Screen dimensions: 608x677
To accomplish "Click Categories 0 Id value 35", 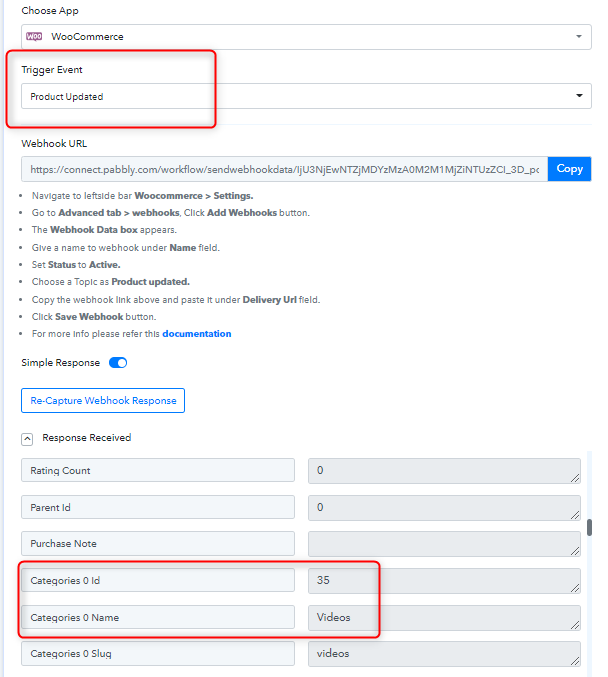I will click(x=444, y=580).
